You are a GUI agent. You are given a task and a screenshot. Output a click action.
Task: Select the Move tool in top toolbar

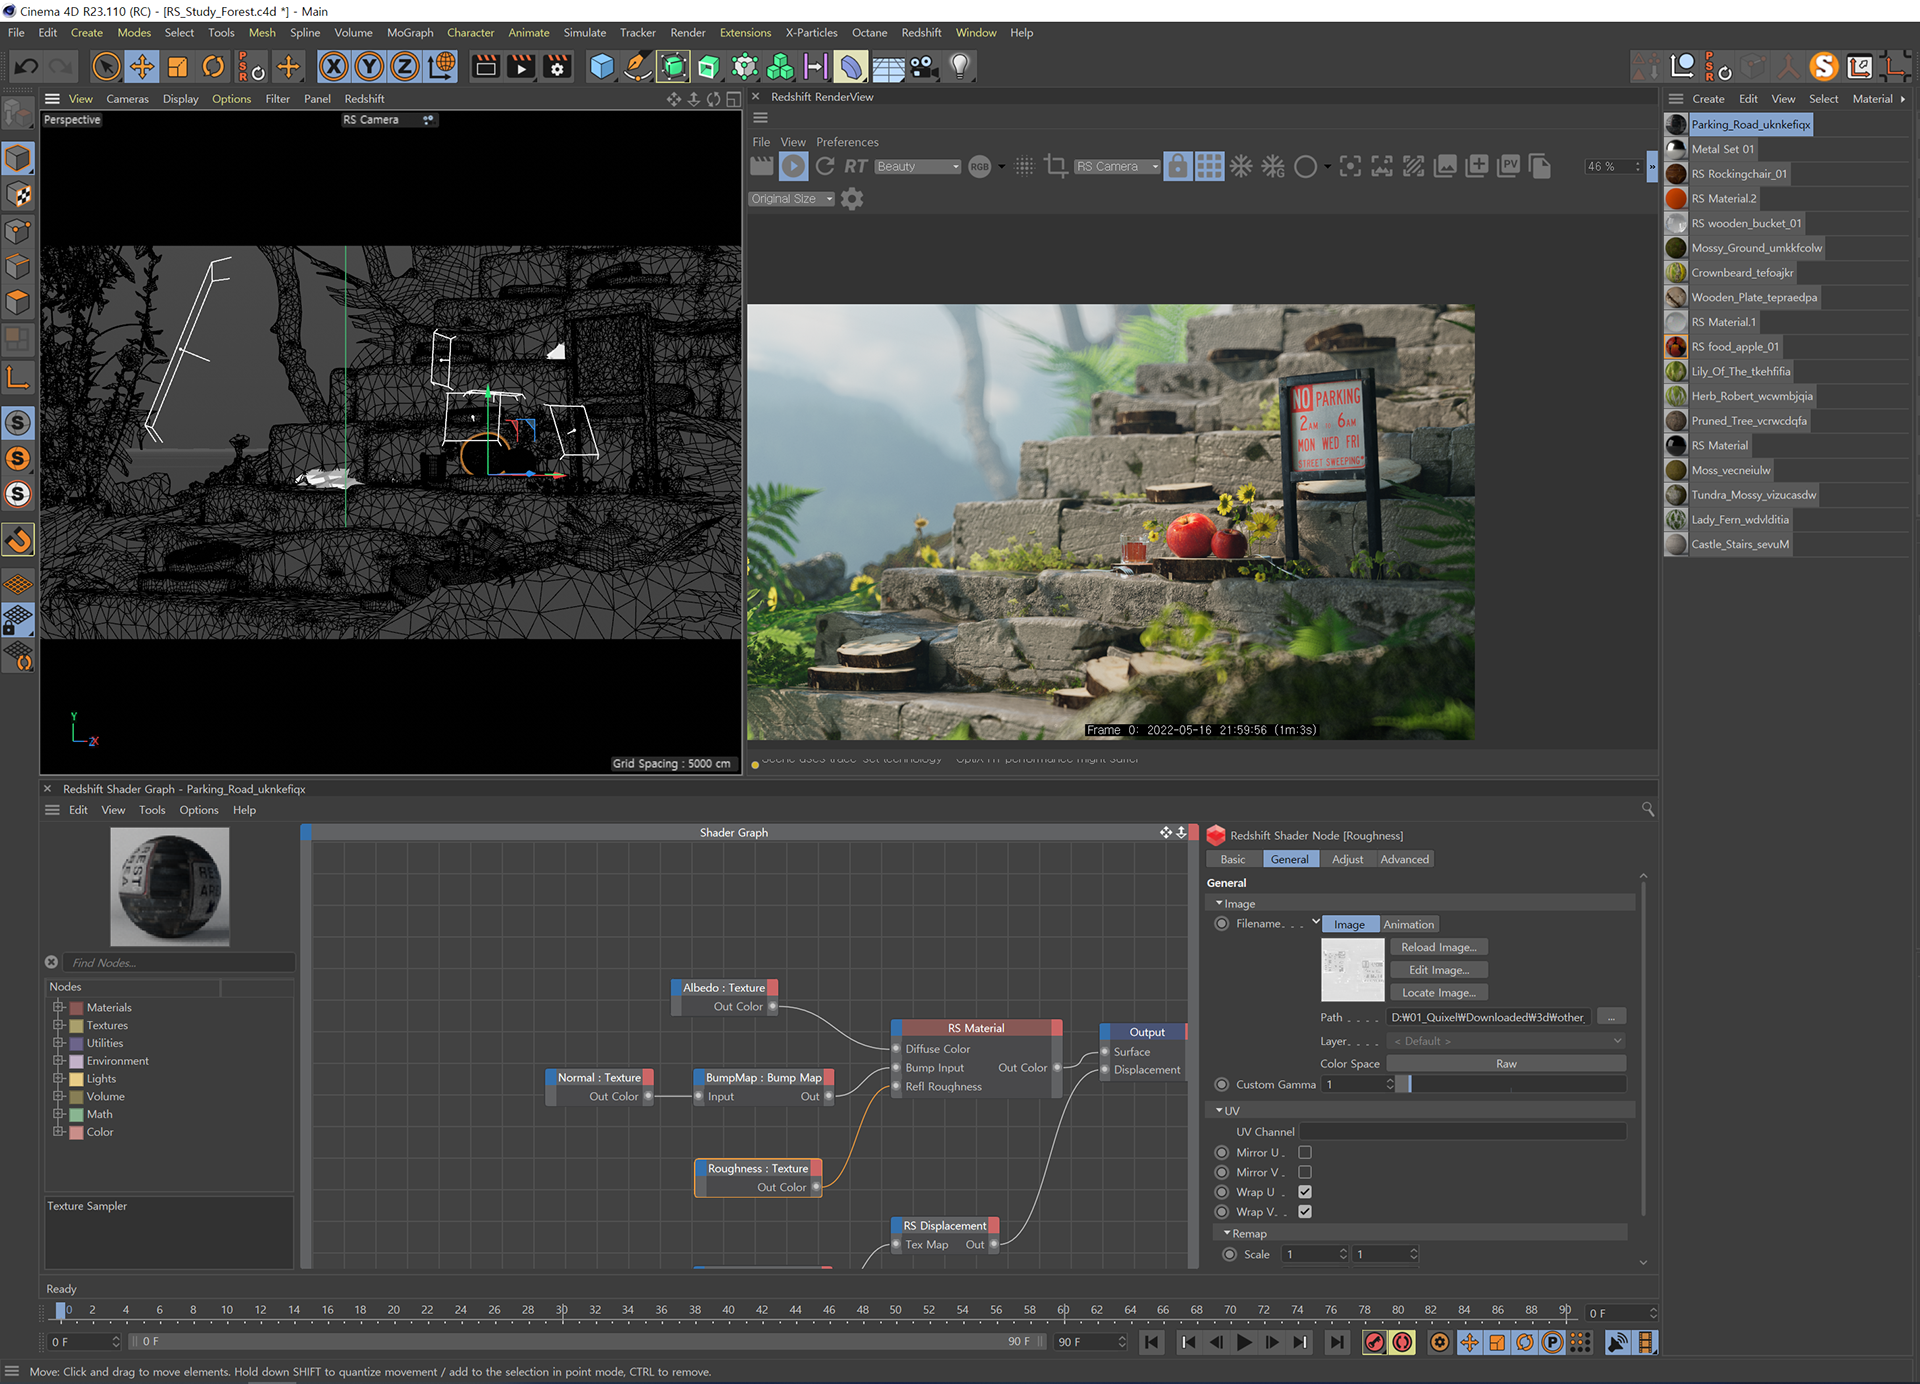142,67
